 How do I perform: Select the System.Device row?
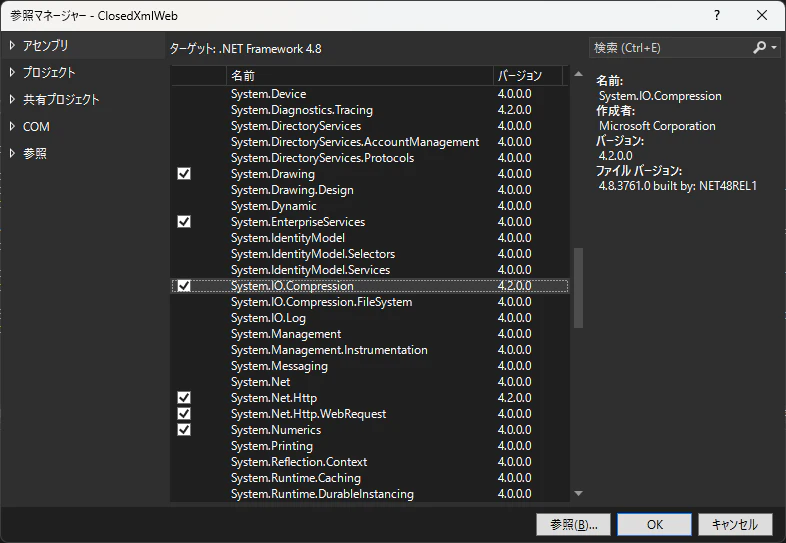point(370,94)
